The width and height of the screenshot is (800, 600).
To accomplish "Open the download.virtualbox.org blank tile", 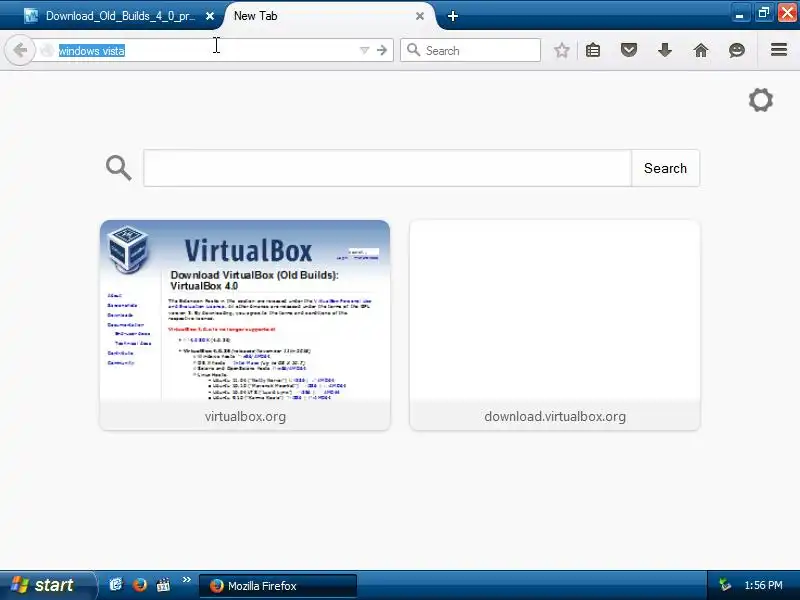I will click(x=555, y=324).
